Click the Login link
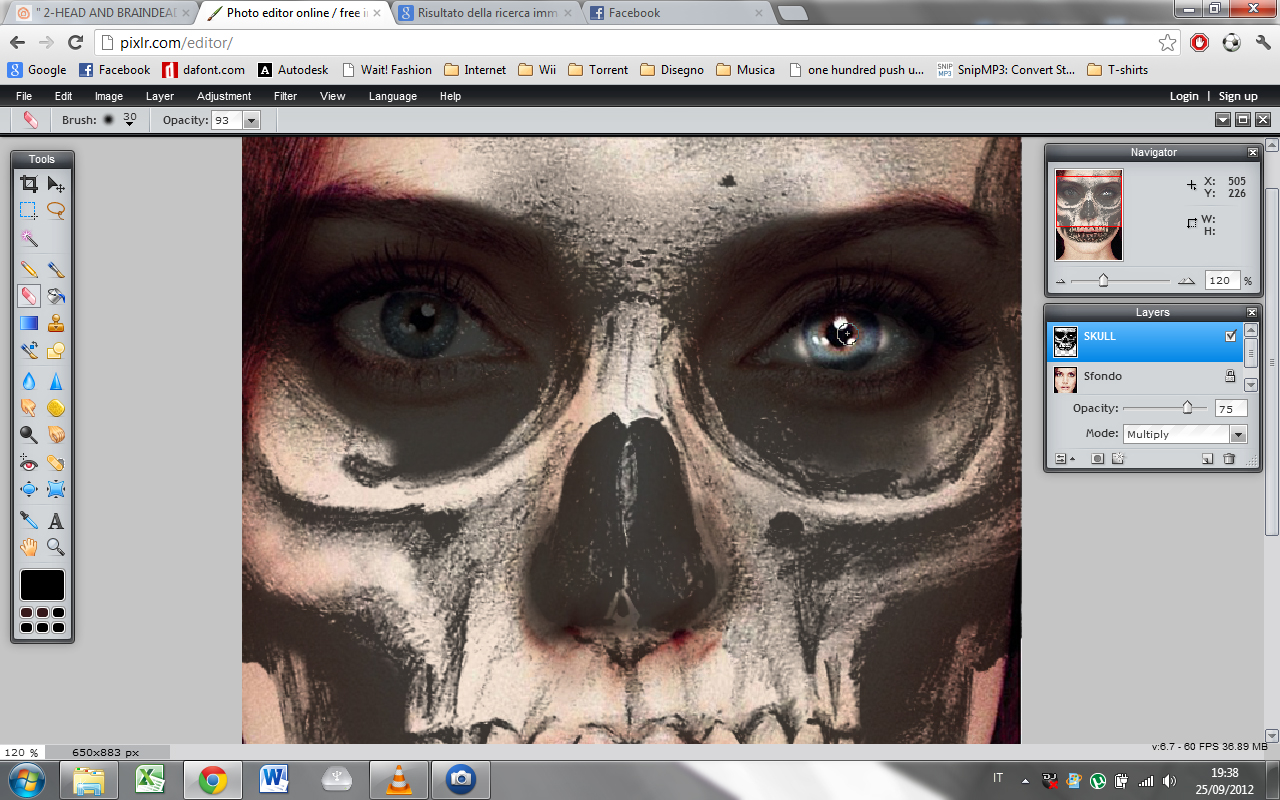Viewport: 1280px width, 800px height. point(1184,96)
